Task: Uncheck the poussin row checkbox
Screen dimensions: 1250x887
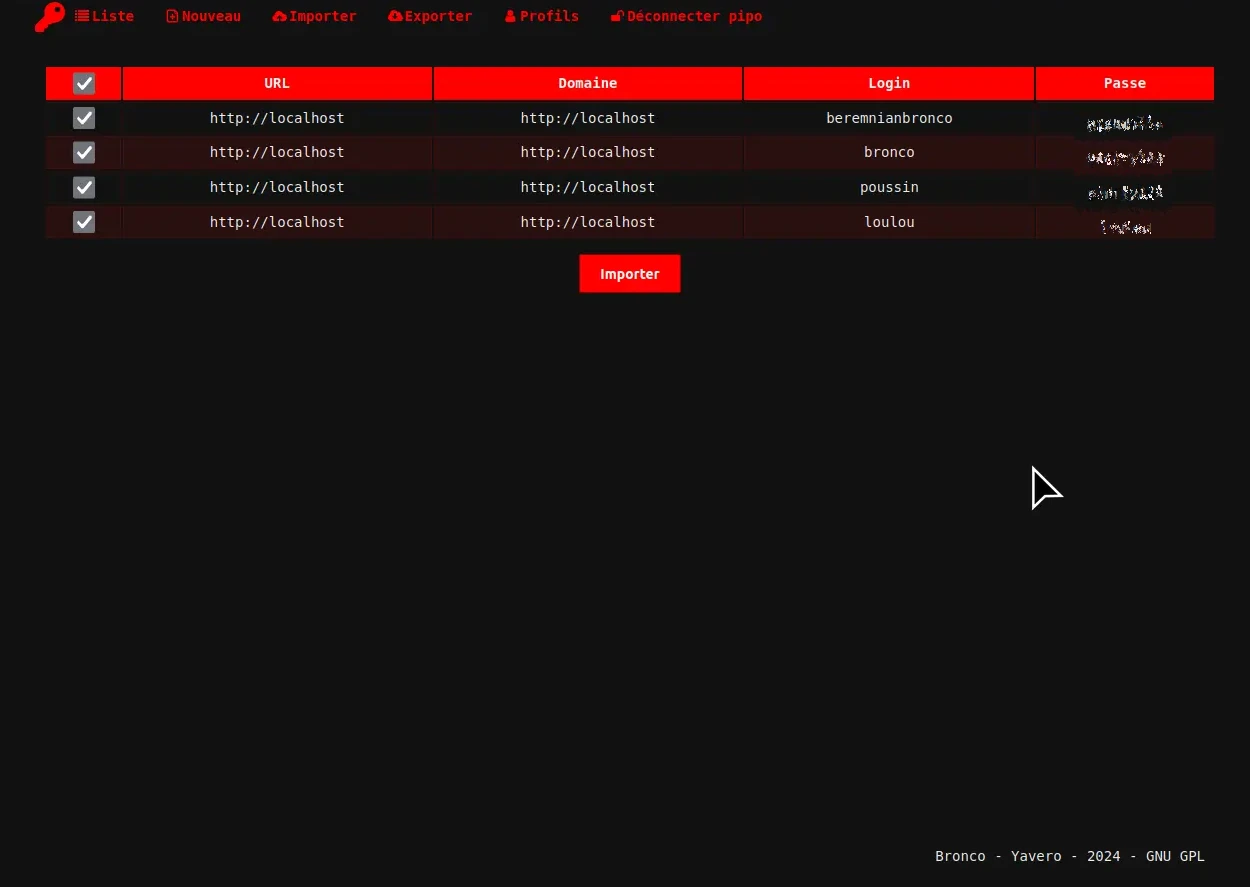Action: point(84,187)
